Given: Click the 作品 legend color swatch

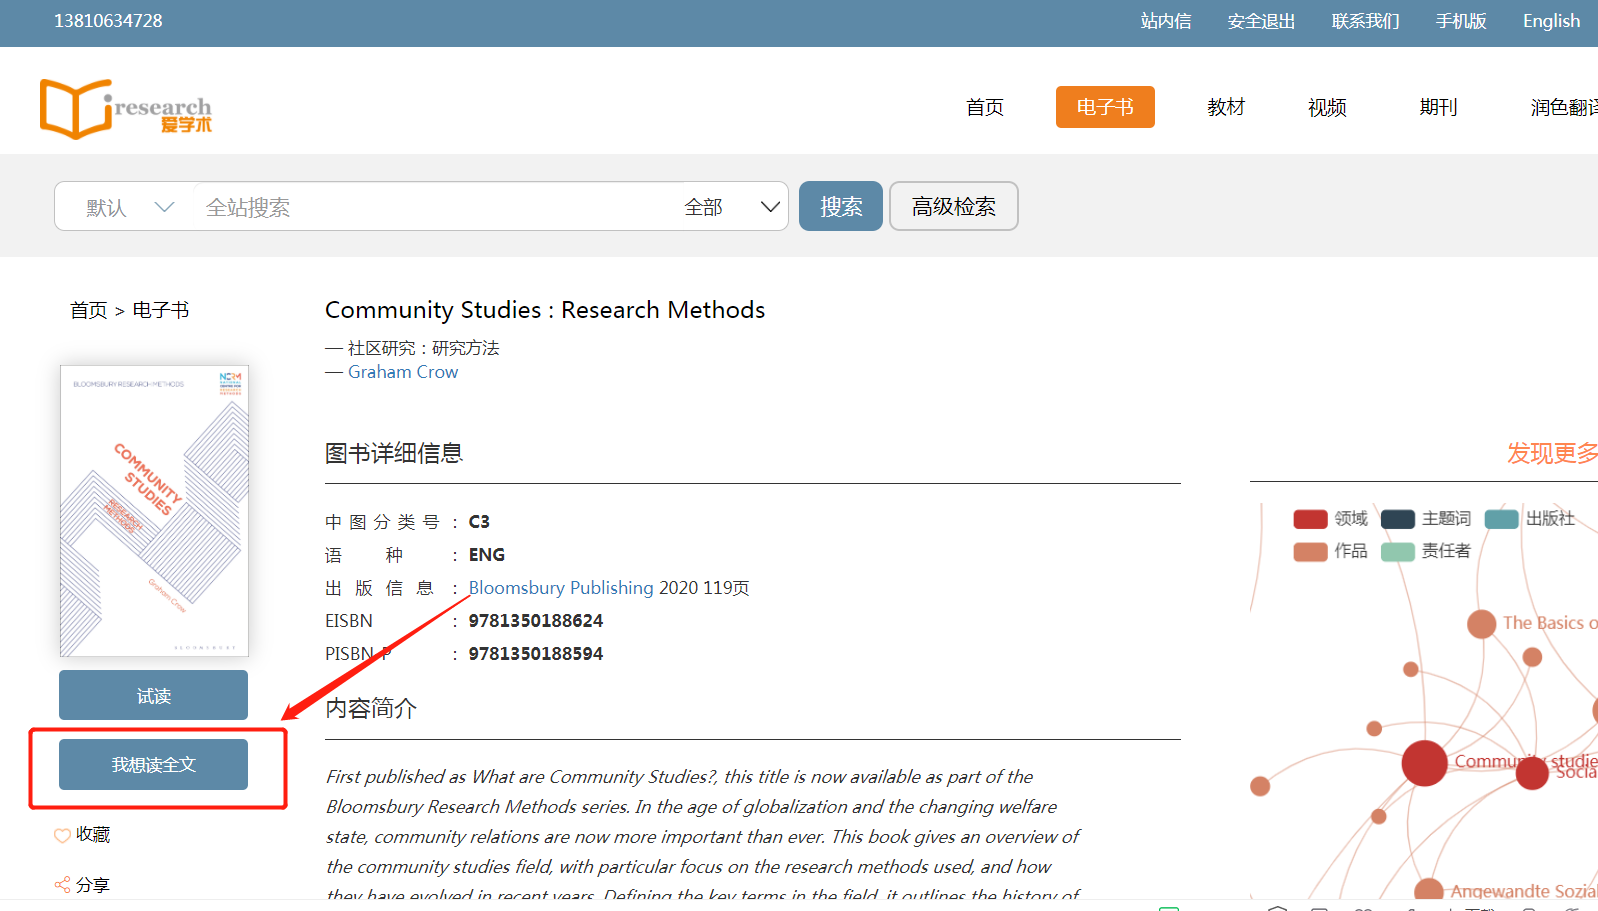Looking at the screenshot, I should (1310, 551).
